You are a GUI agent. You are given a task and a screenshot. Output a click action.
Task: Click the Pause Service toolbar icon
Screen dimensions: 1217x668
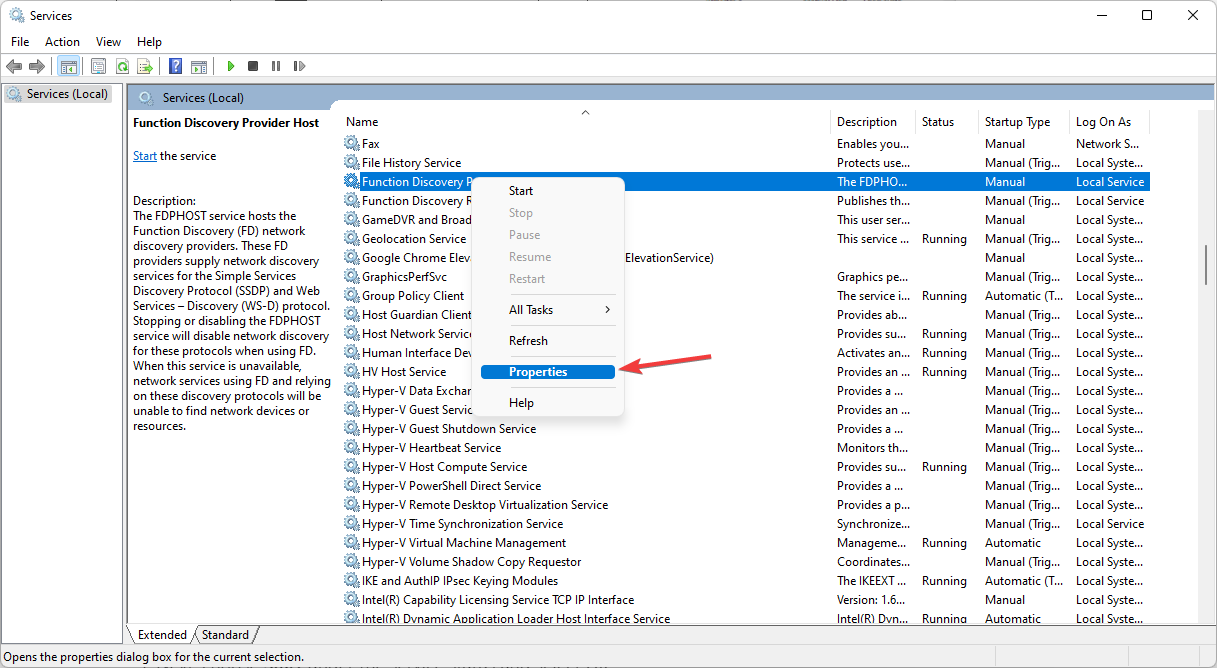pos(276,66)
